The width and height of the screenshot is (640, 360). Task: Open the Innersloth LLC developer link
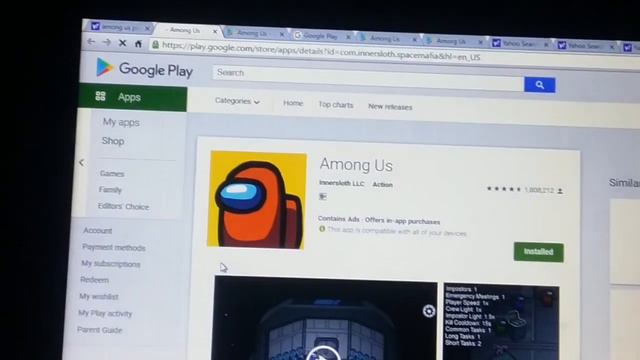pyautogui.click(x=342, y=183)
